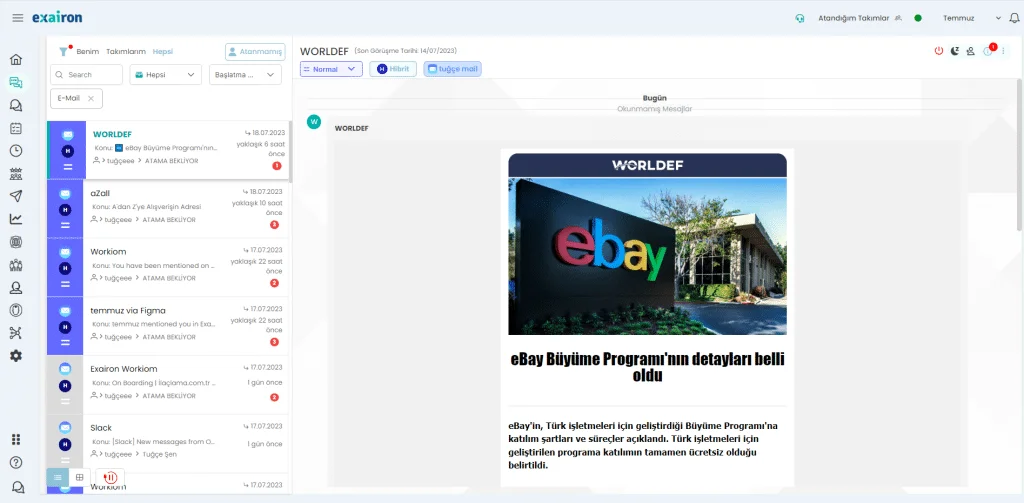1024x503 pixels.
Task: Go to the Home icon in sidebar
Action: (x=16, y=59)
